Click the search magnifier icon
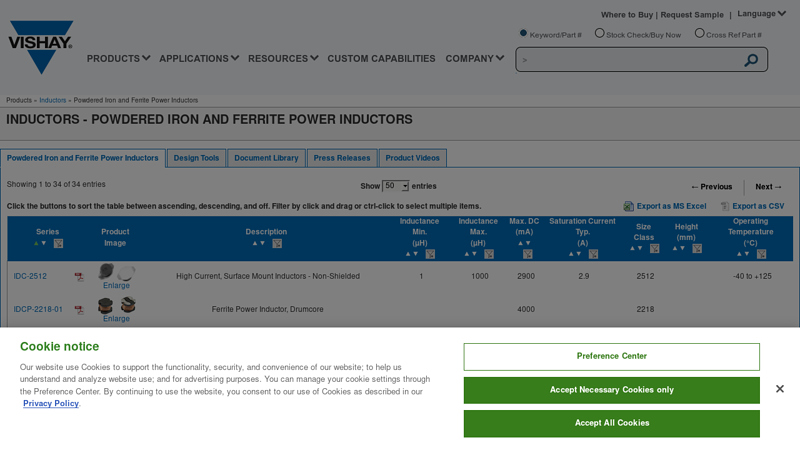Screen dimensions: 800x450 pyautogui.click(x=751, y=60)
